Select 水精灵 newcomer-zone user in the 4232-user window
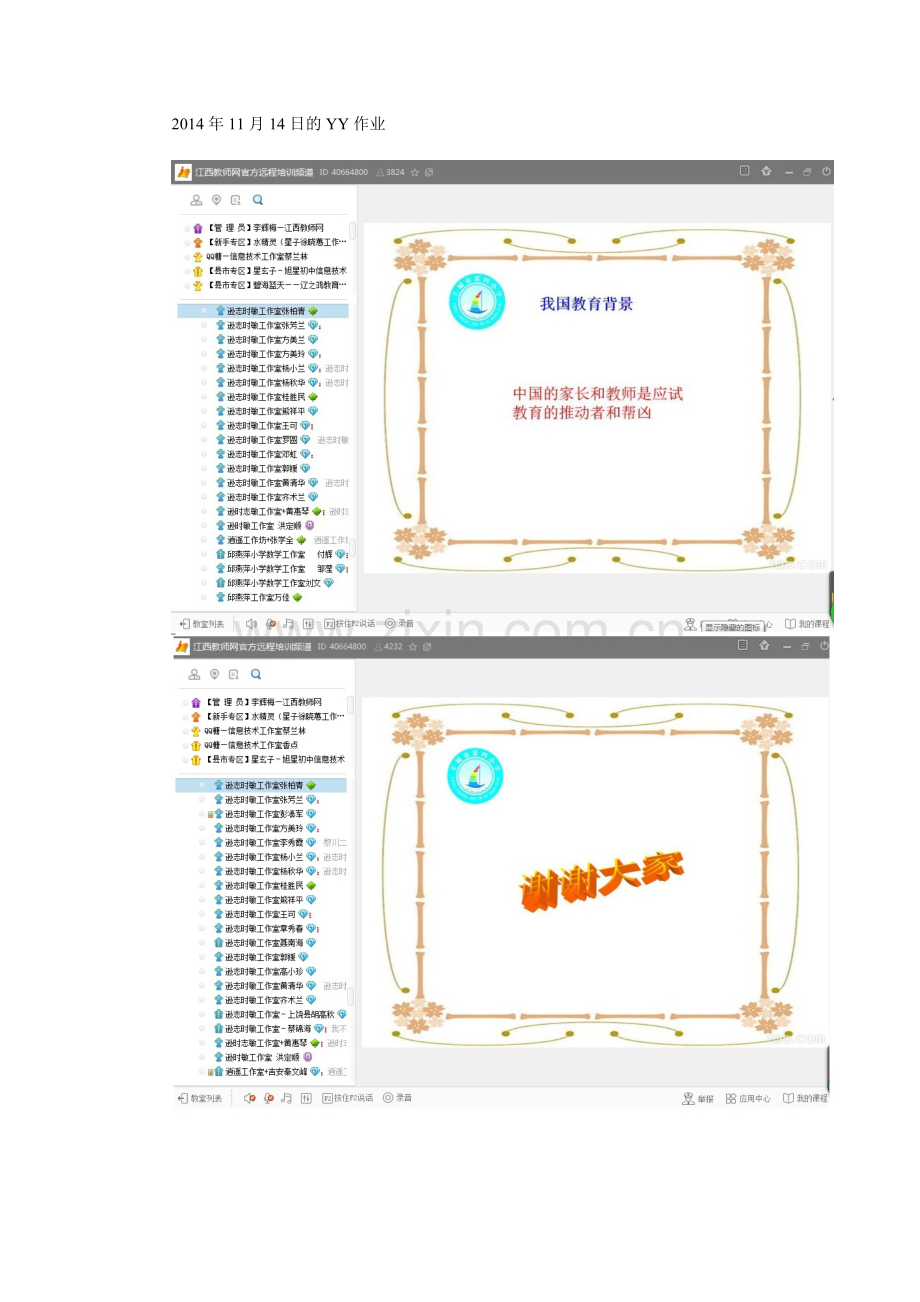 (268, 717)
